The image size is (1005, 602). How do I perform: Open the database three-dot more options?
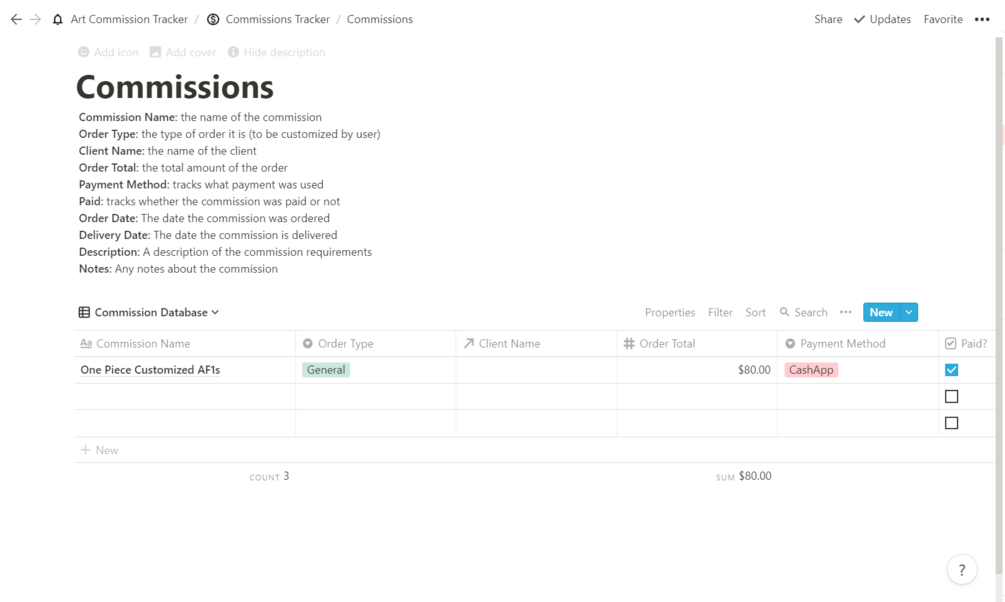click(x=846, y=312)
